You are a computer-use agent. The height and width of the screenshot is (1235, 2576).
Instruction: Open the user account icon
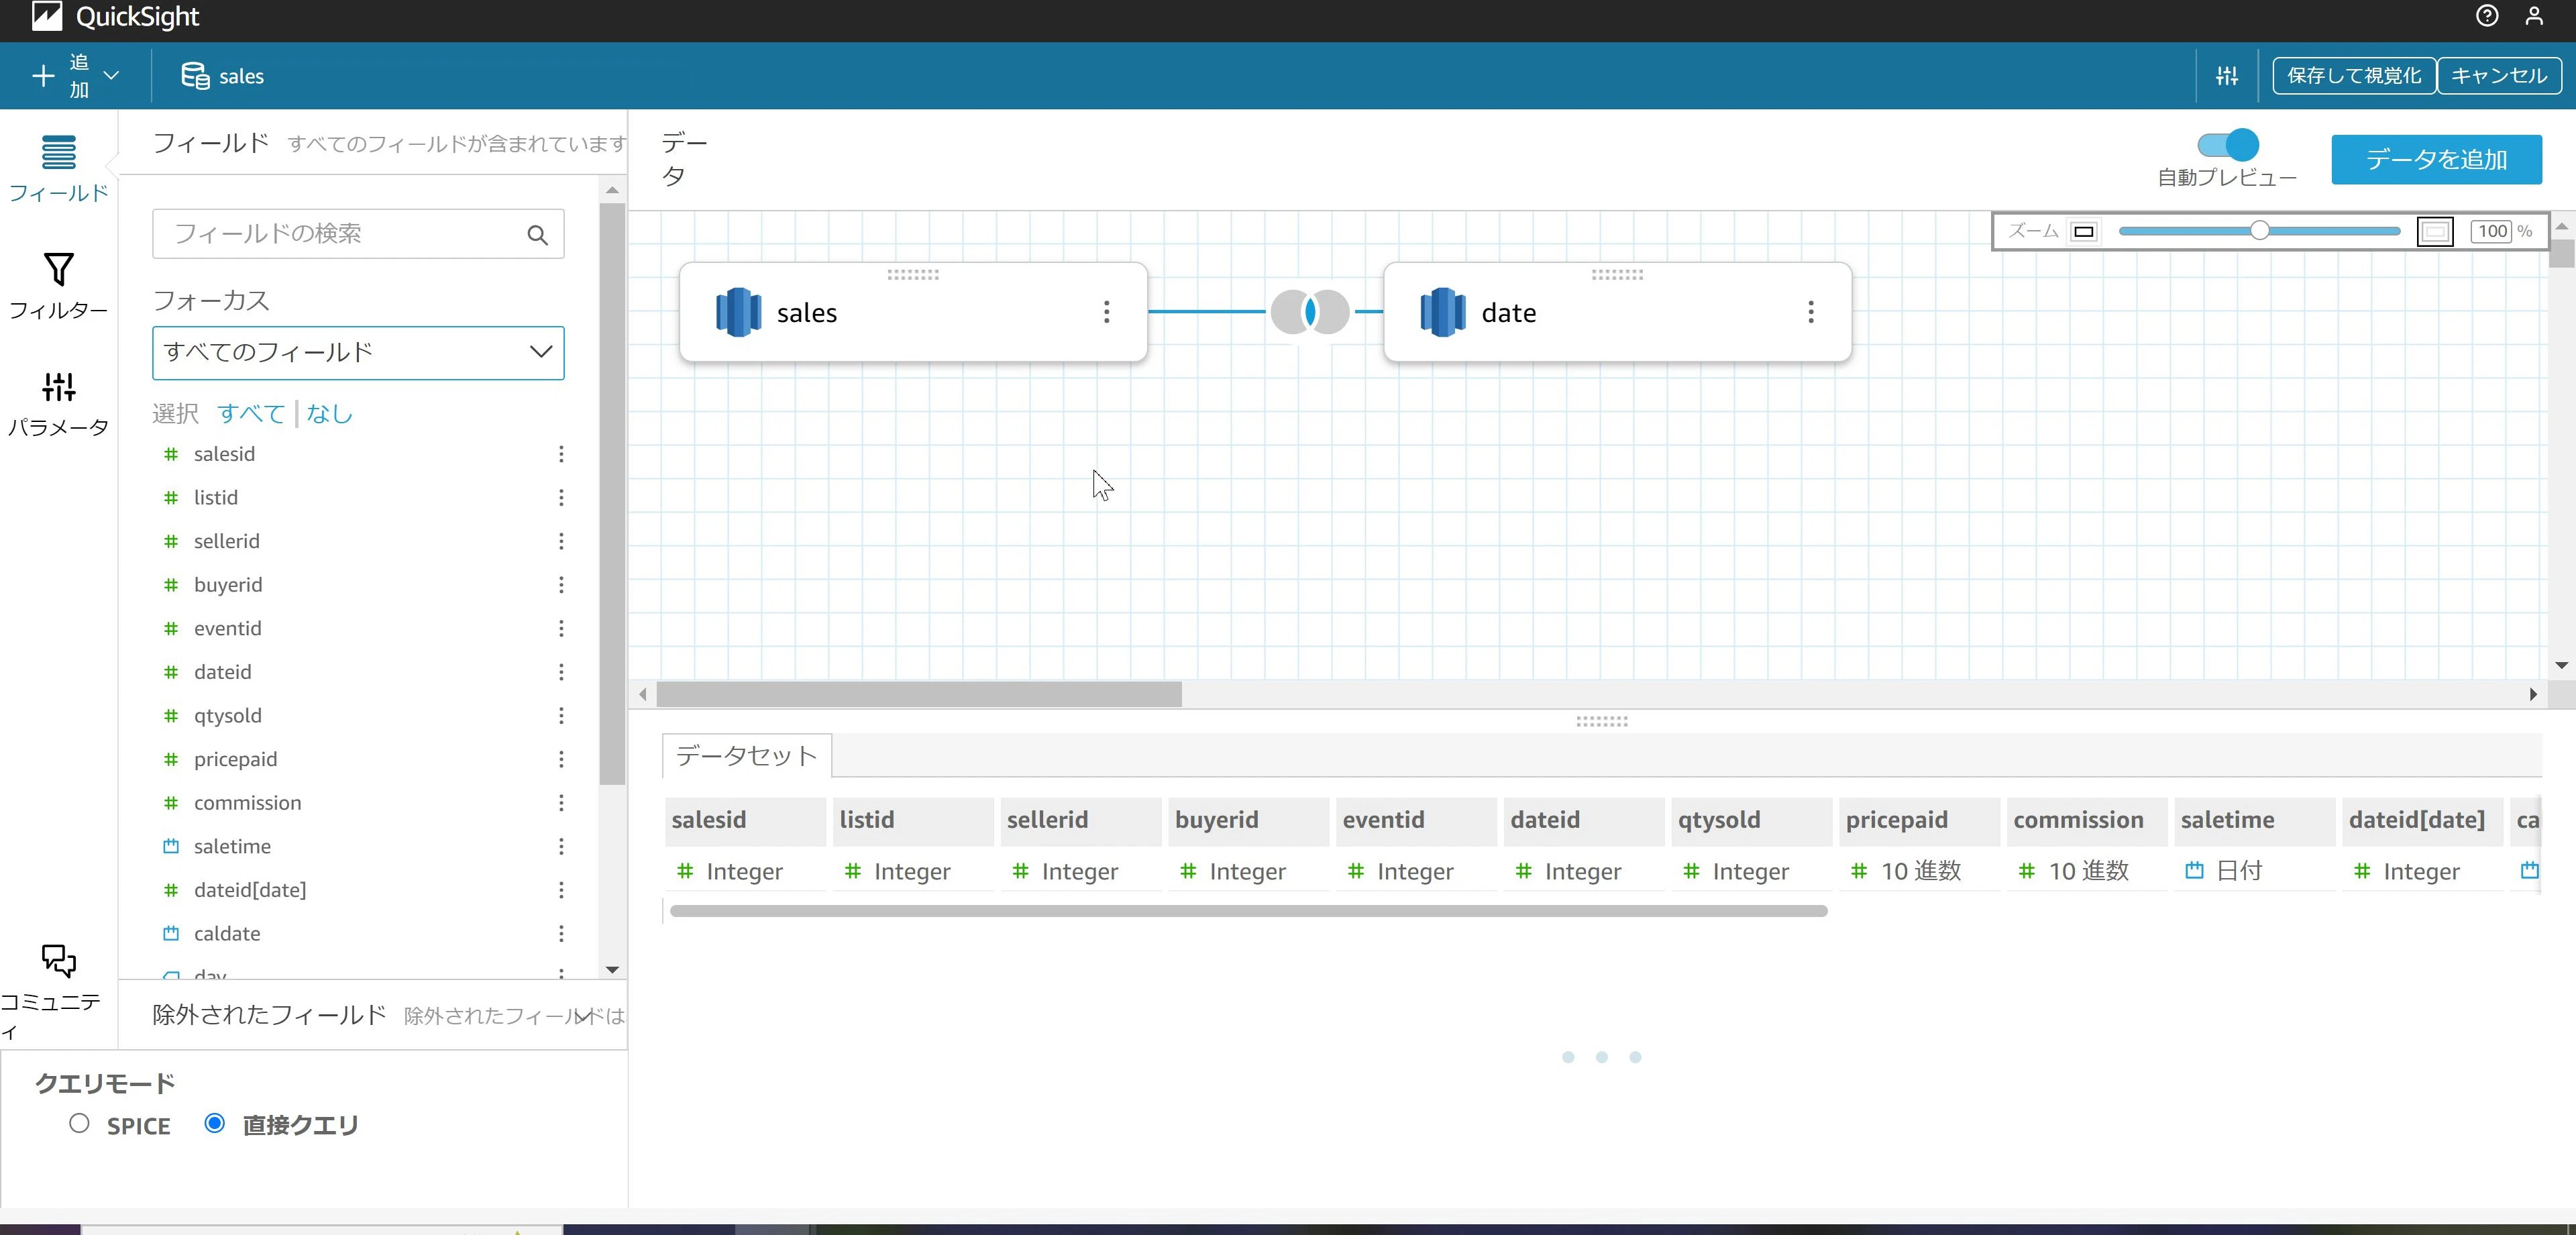2534,16
